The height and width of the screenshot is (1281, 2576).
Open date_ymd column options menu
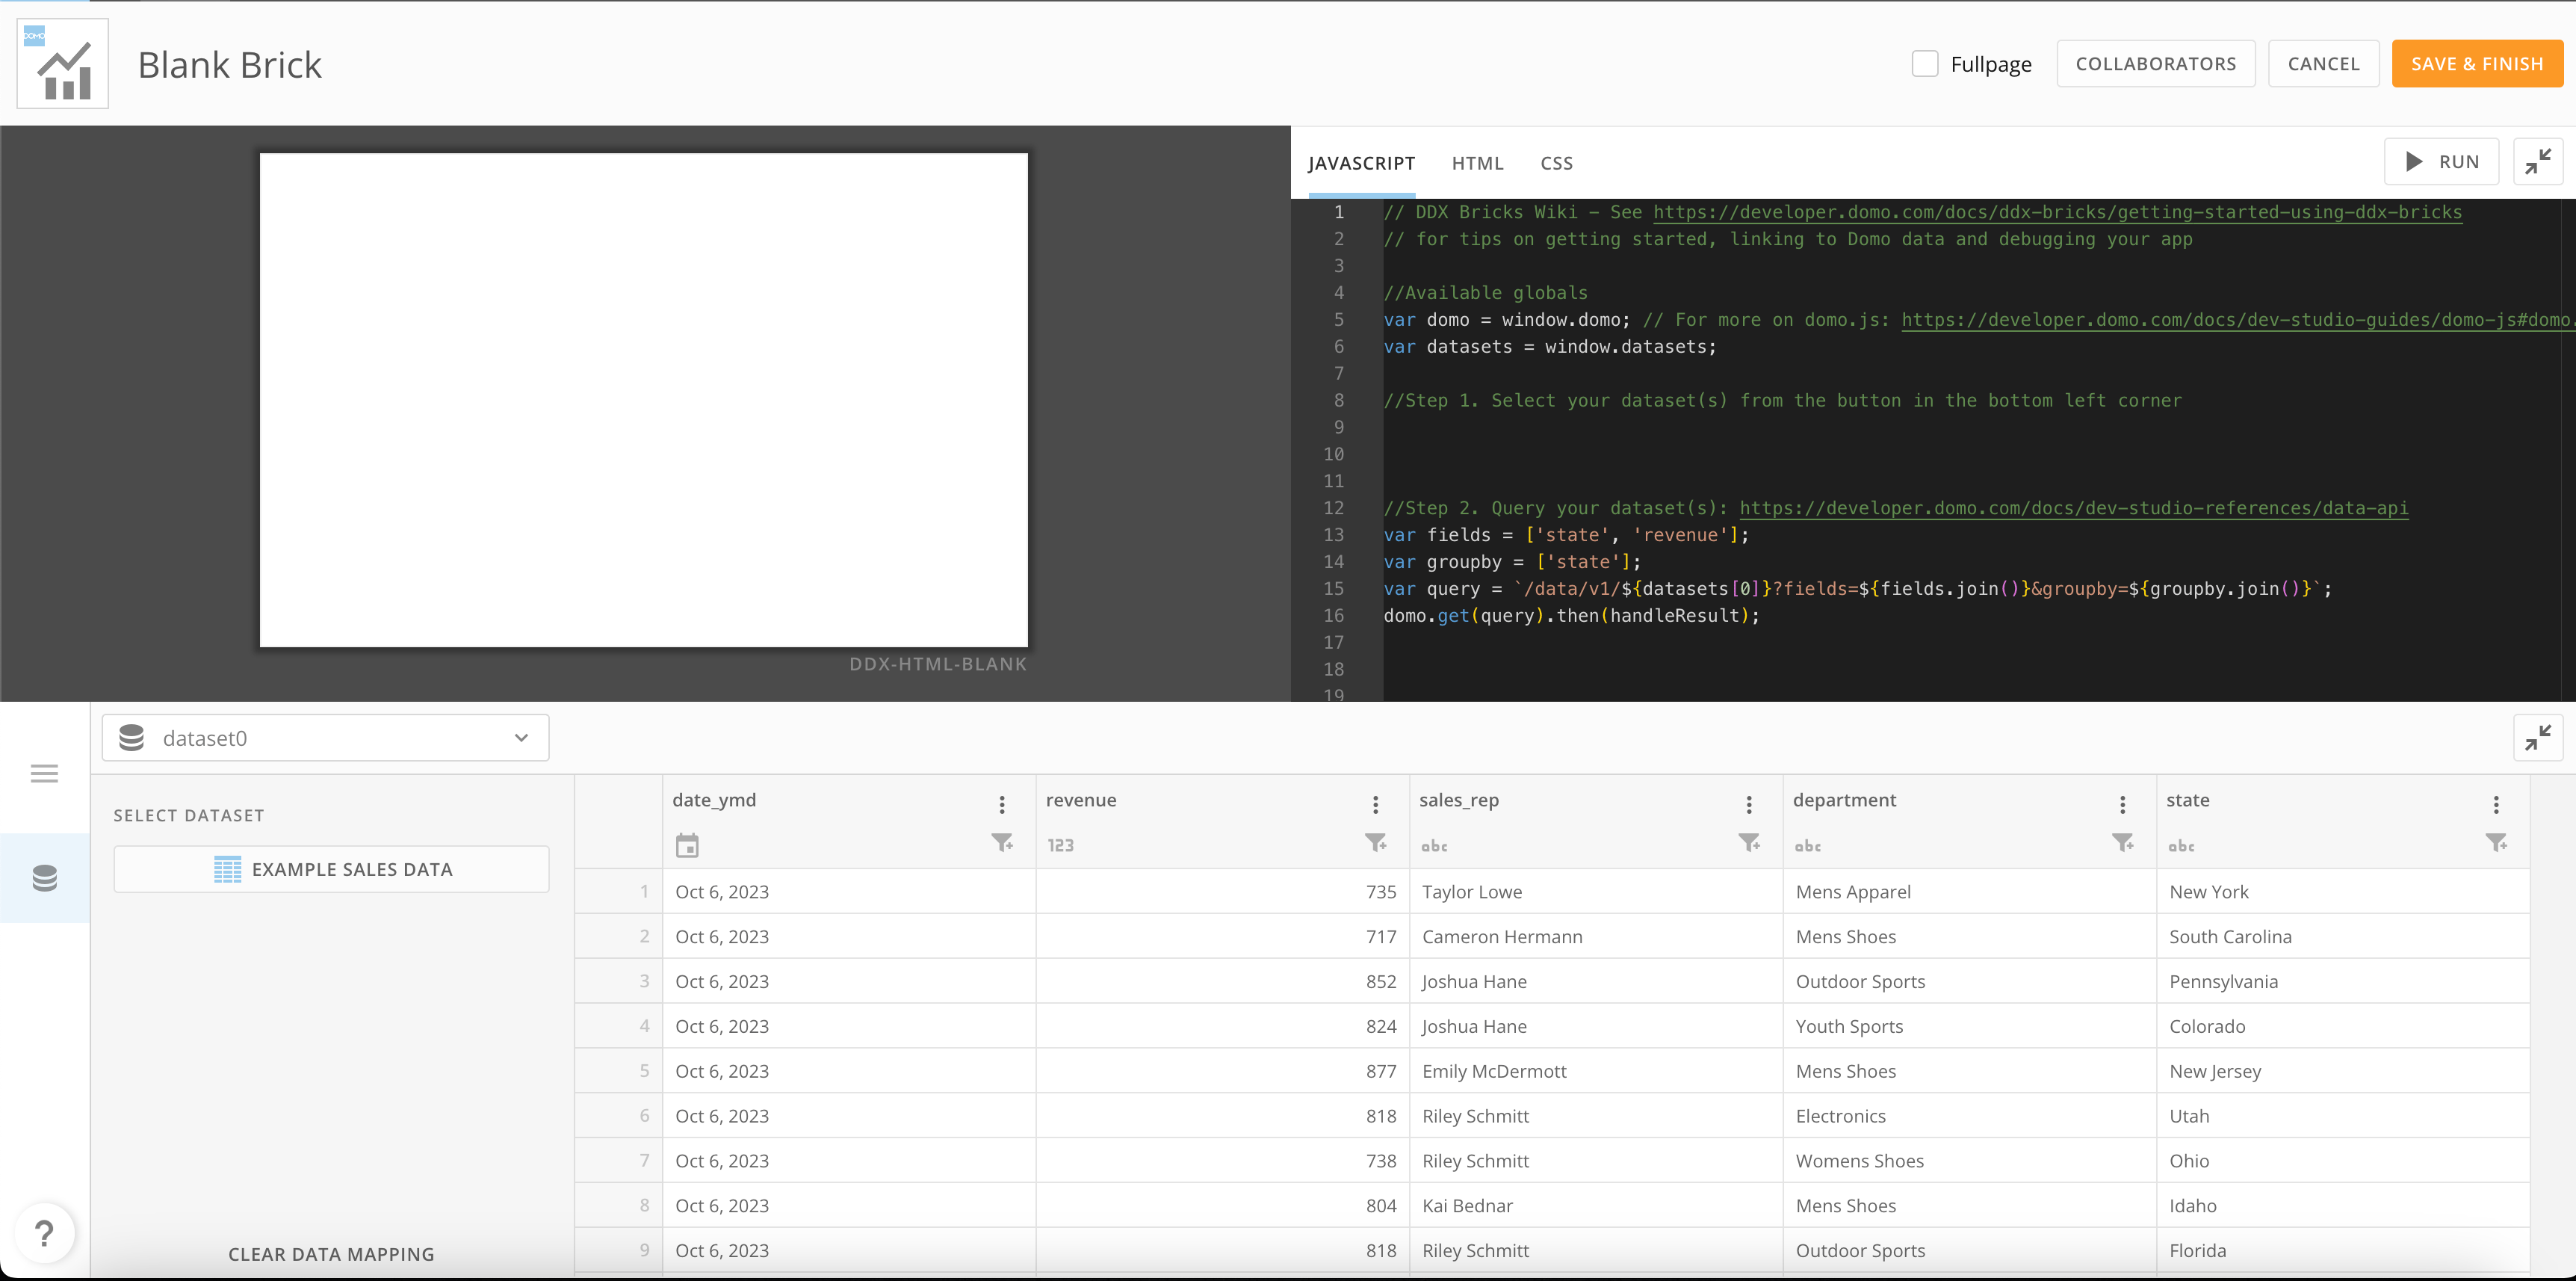point(1002,804)
